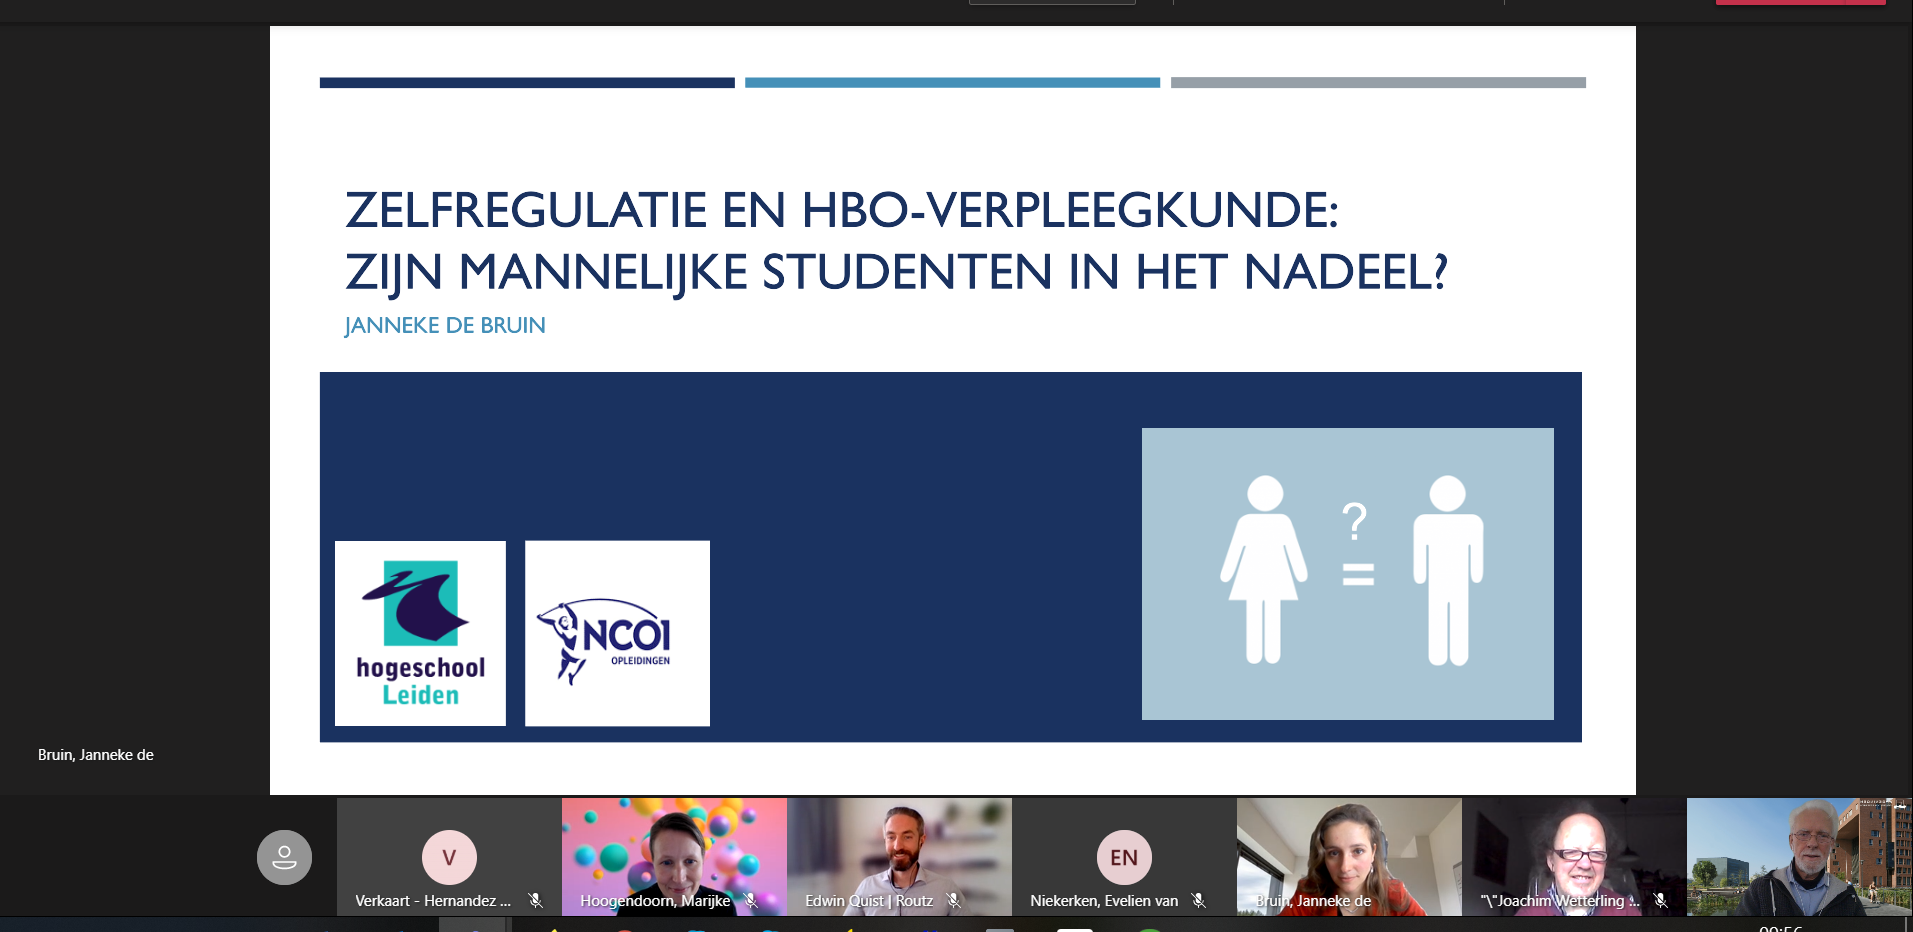Click the muted mic icon beside Verkaart - Hernandez

[x=536, y=901]
